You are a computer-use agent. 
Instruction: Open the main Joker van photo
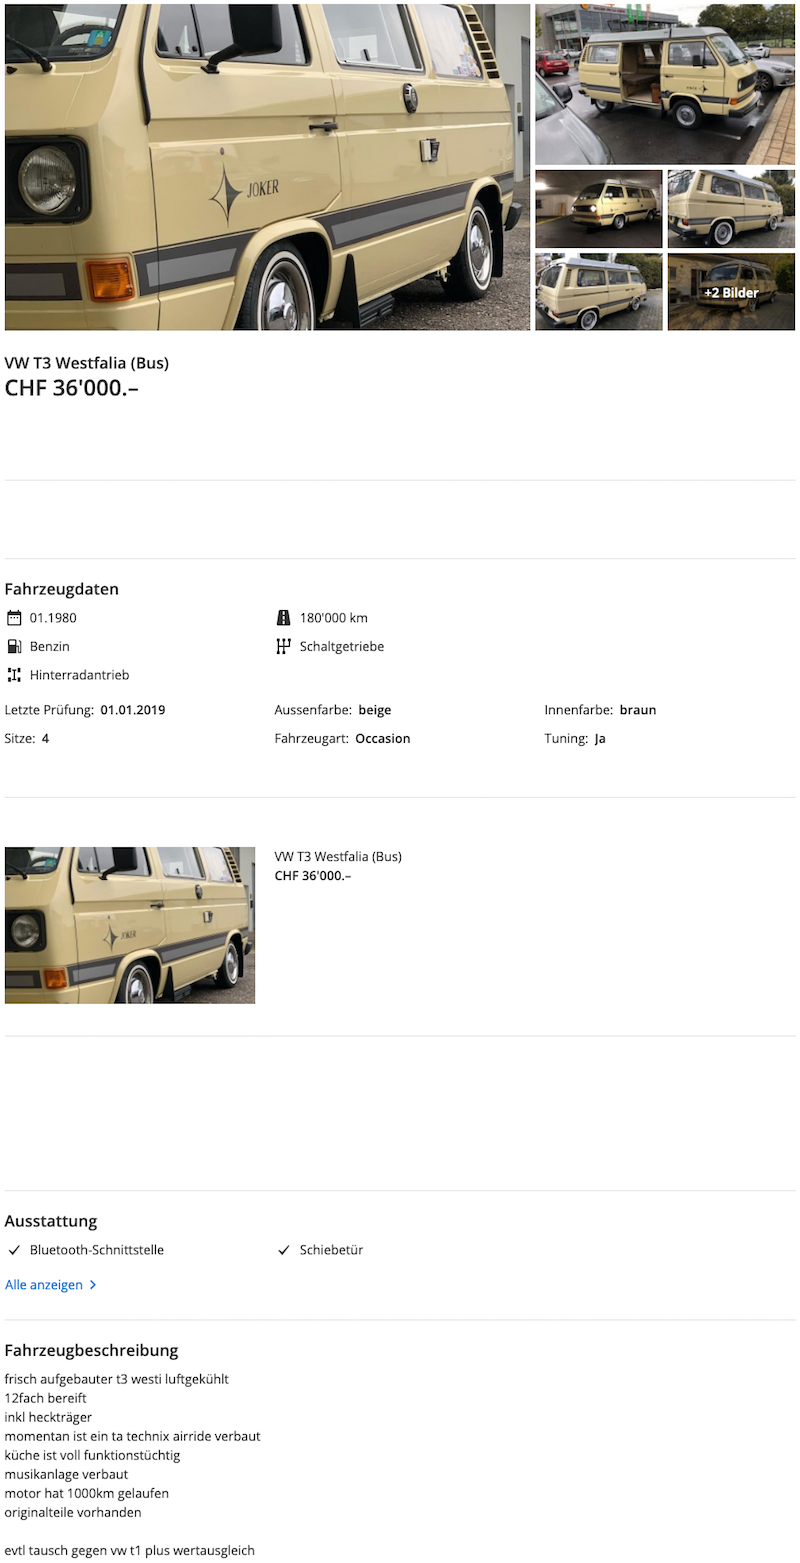point(267,167)
